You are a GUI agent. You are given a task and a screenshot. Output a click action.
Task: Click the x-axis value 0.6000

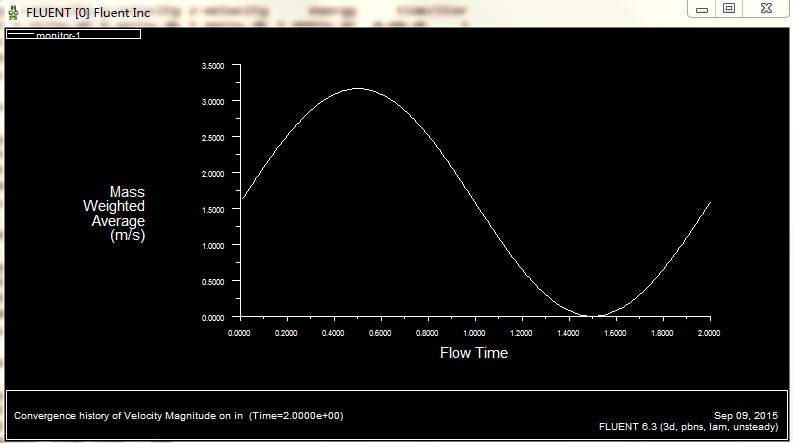coord(380,333)
